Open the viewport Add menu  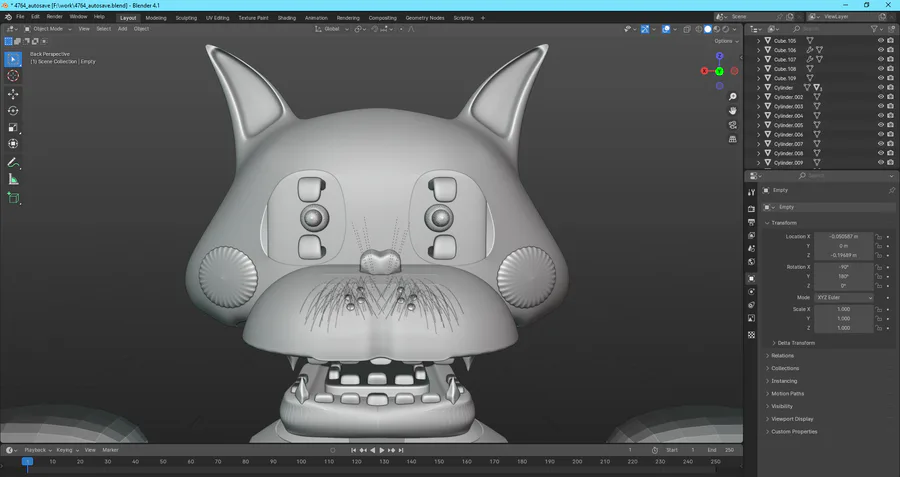coord(122,29)
